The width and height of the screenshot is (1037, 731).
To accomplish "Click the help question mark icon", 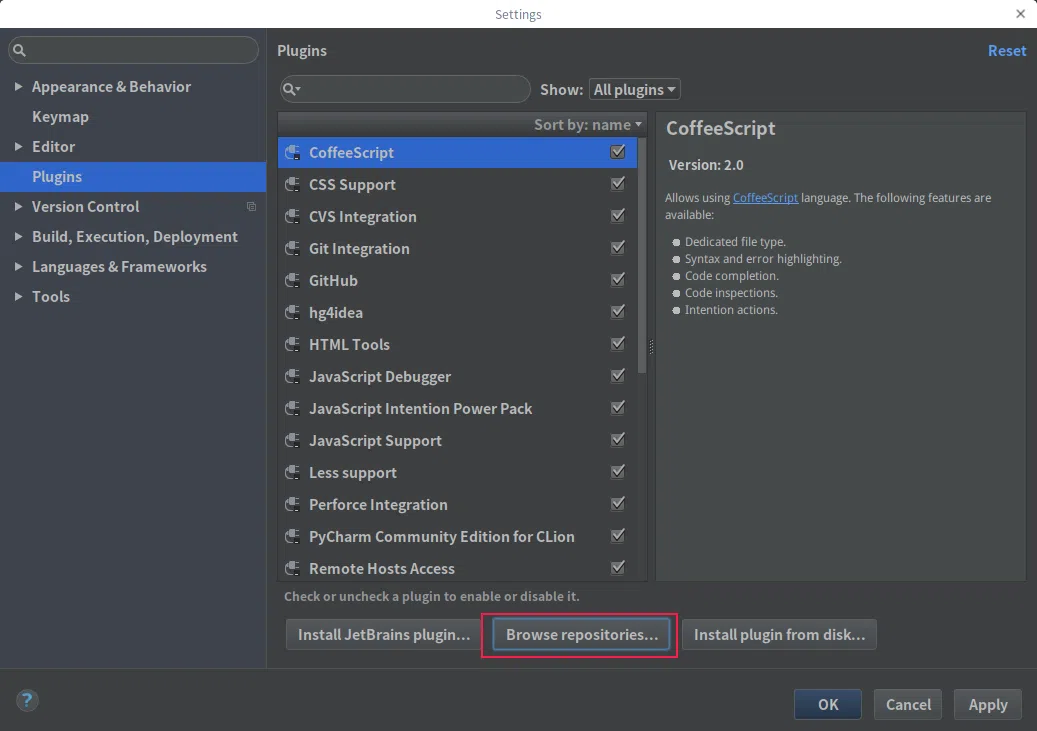I will pyautogui.click(x=27, y=700).
